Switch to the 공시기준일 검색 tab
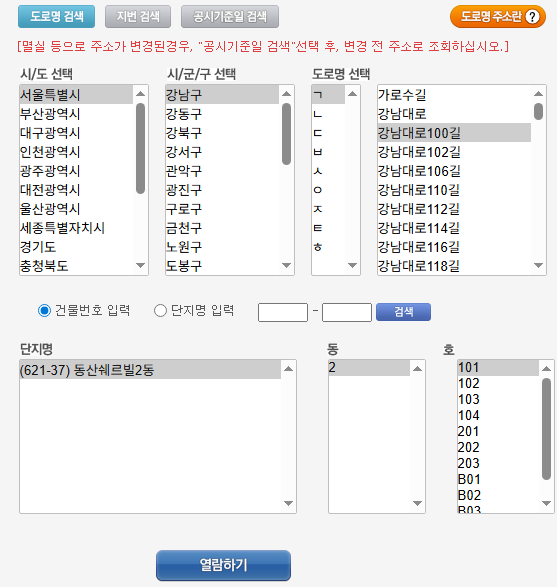The image size is (557, 587). 230,16
